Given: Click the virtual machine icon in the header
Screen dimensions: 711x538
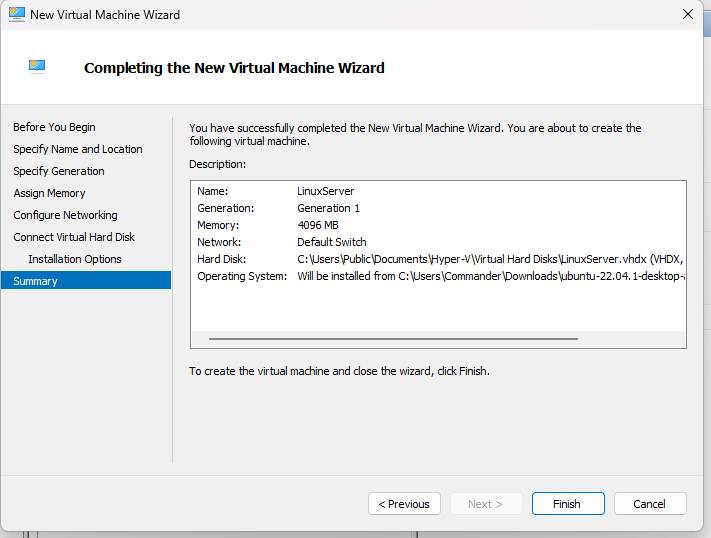Looking at the screenshot, I should click(39, 67).
